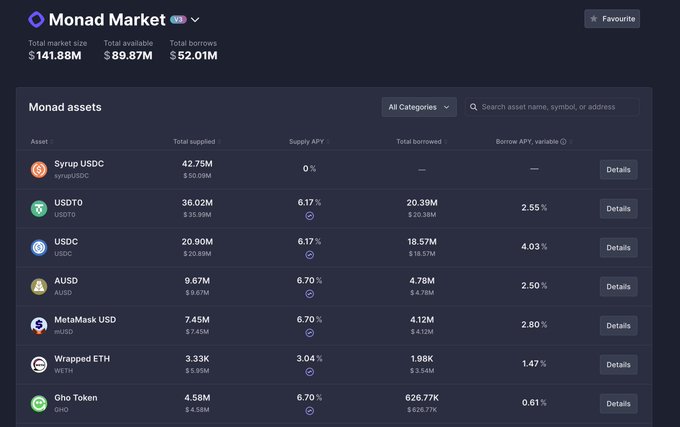Image resolution: width=680 pixels, height=427 pixels.
Task: Click the $141.88M total market size value
Action: pos(55,55)
